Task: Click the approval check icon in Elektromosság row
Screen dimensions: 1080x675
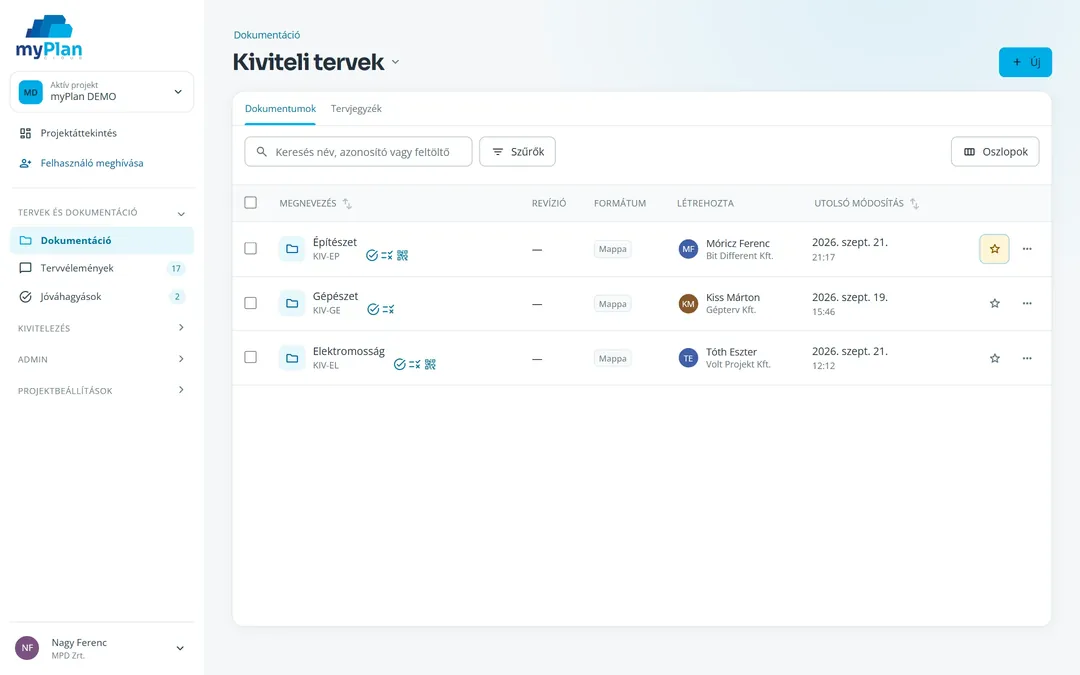Action: point(399,364)
